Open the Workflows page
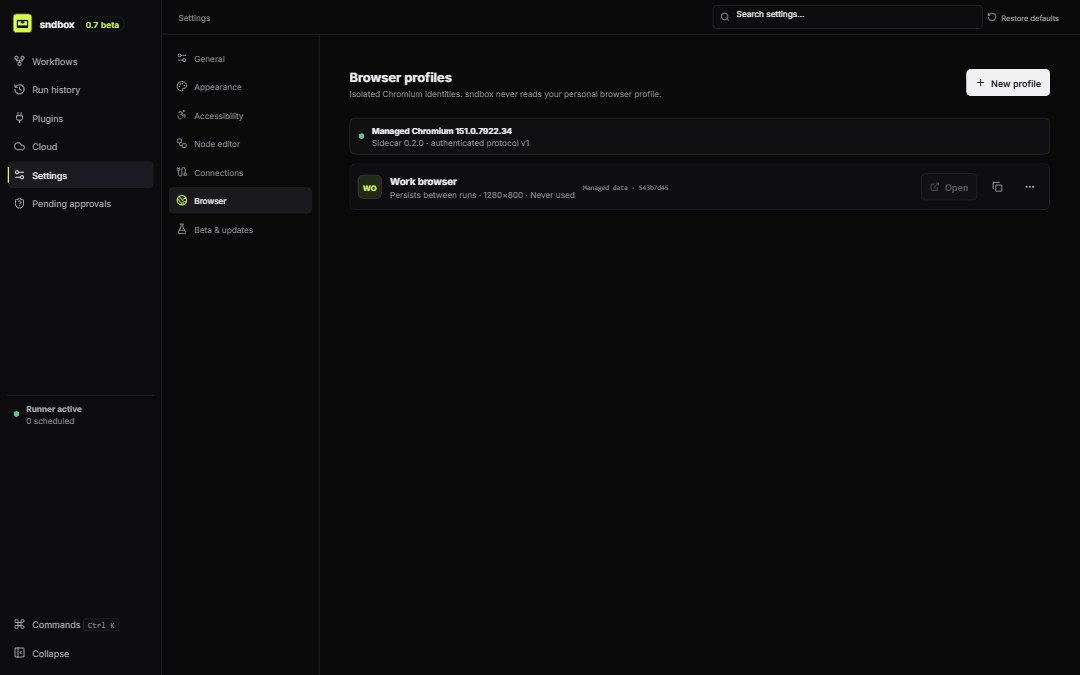Image resolution: width=1080 pixels, height=675 pixels. tap(80, 61)
